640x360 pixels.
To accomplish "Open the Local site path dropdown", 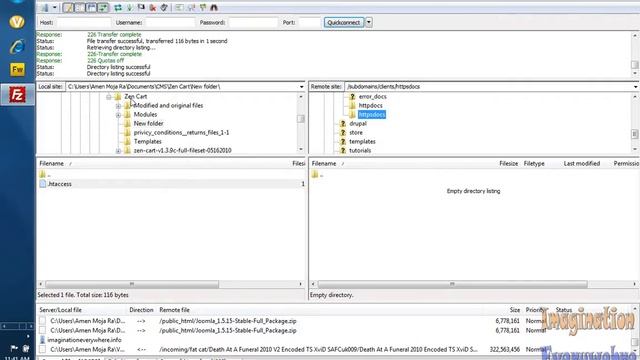I will click(302, 87).
